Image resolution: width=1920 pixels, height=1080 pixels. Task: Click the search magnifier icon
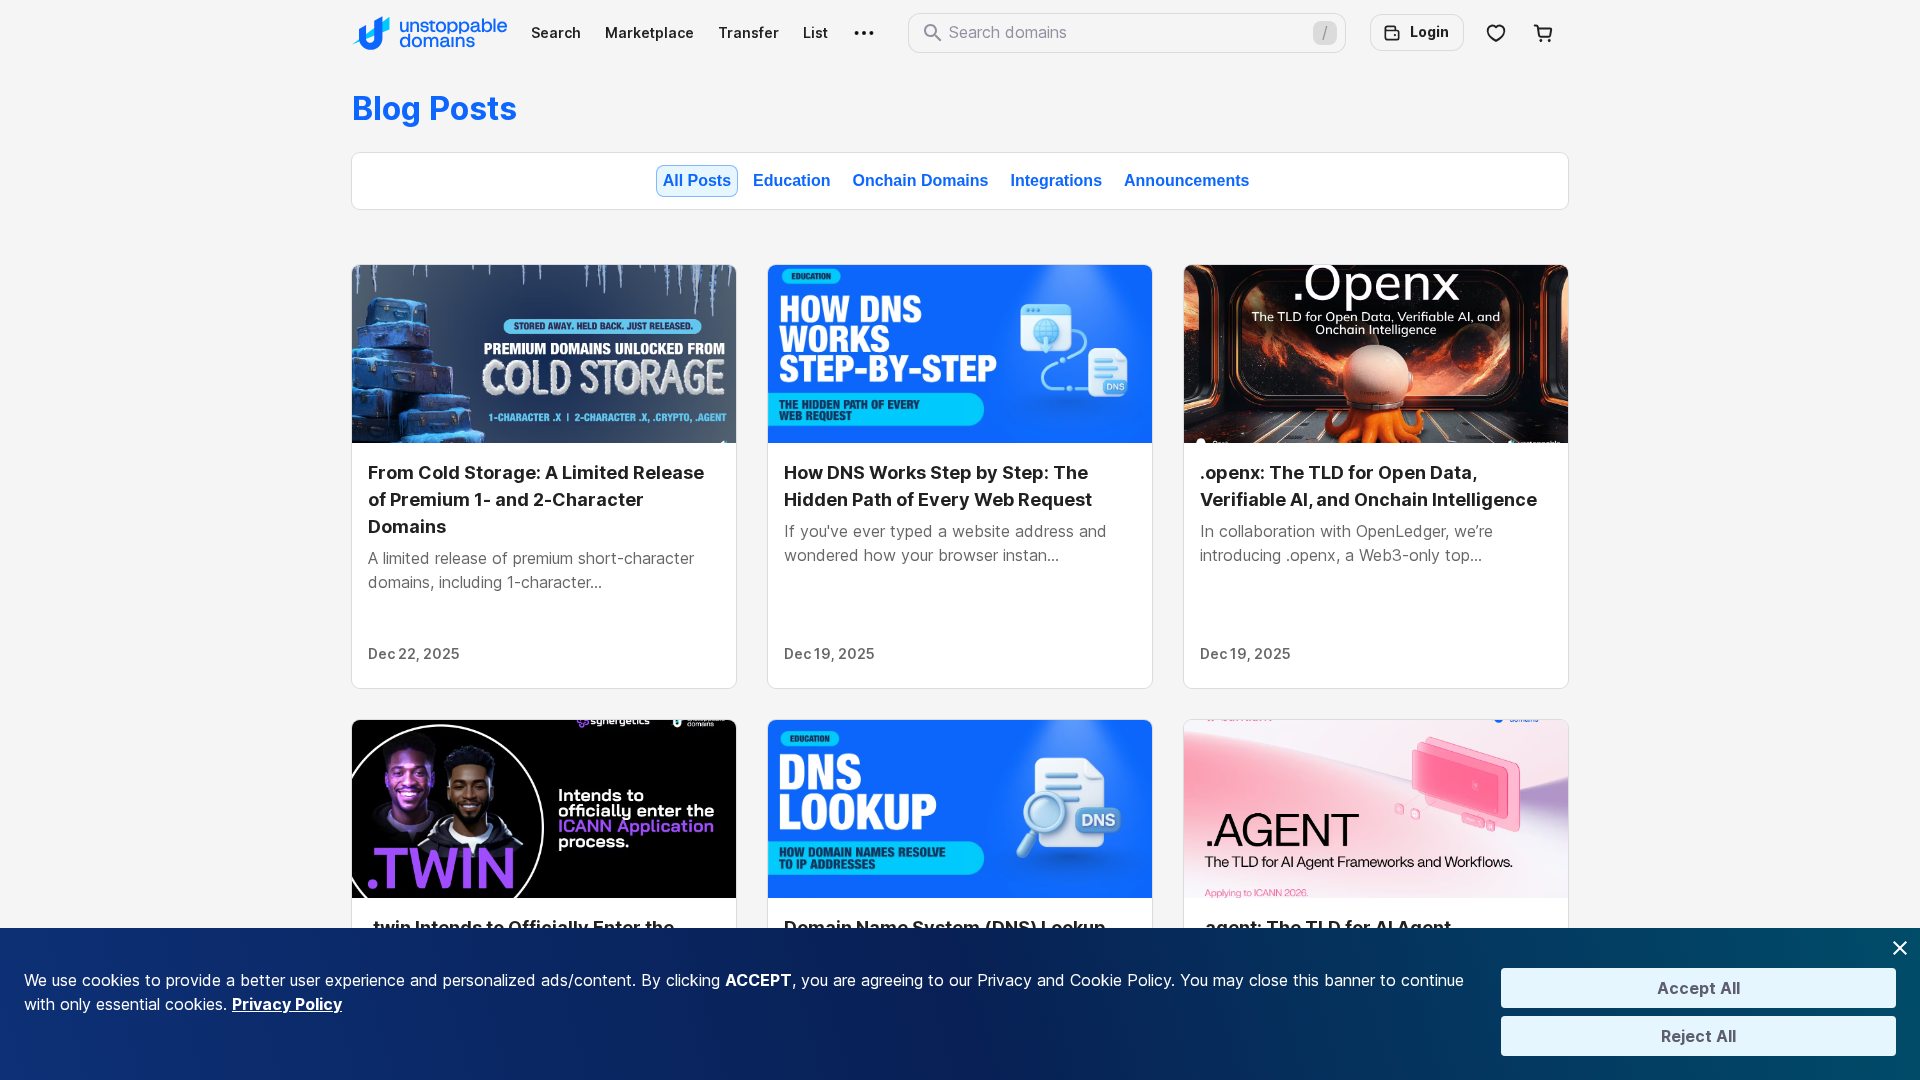coord(932,33)
